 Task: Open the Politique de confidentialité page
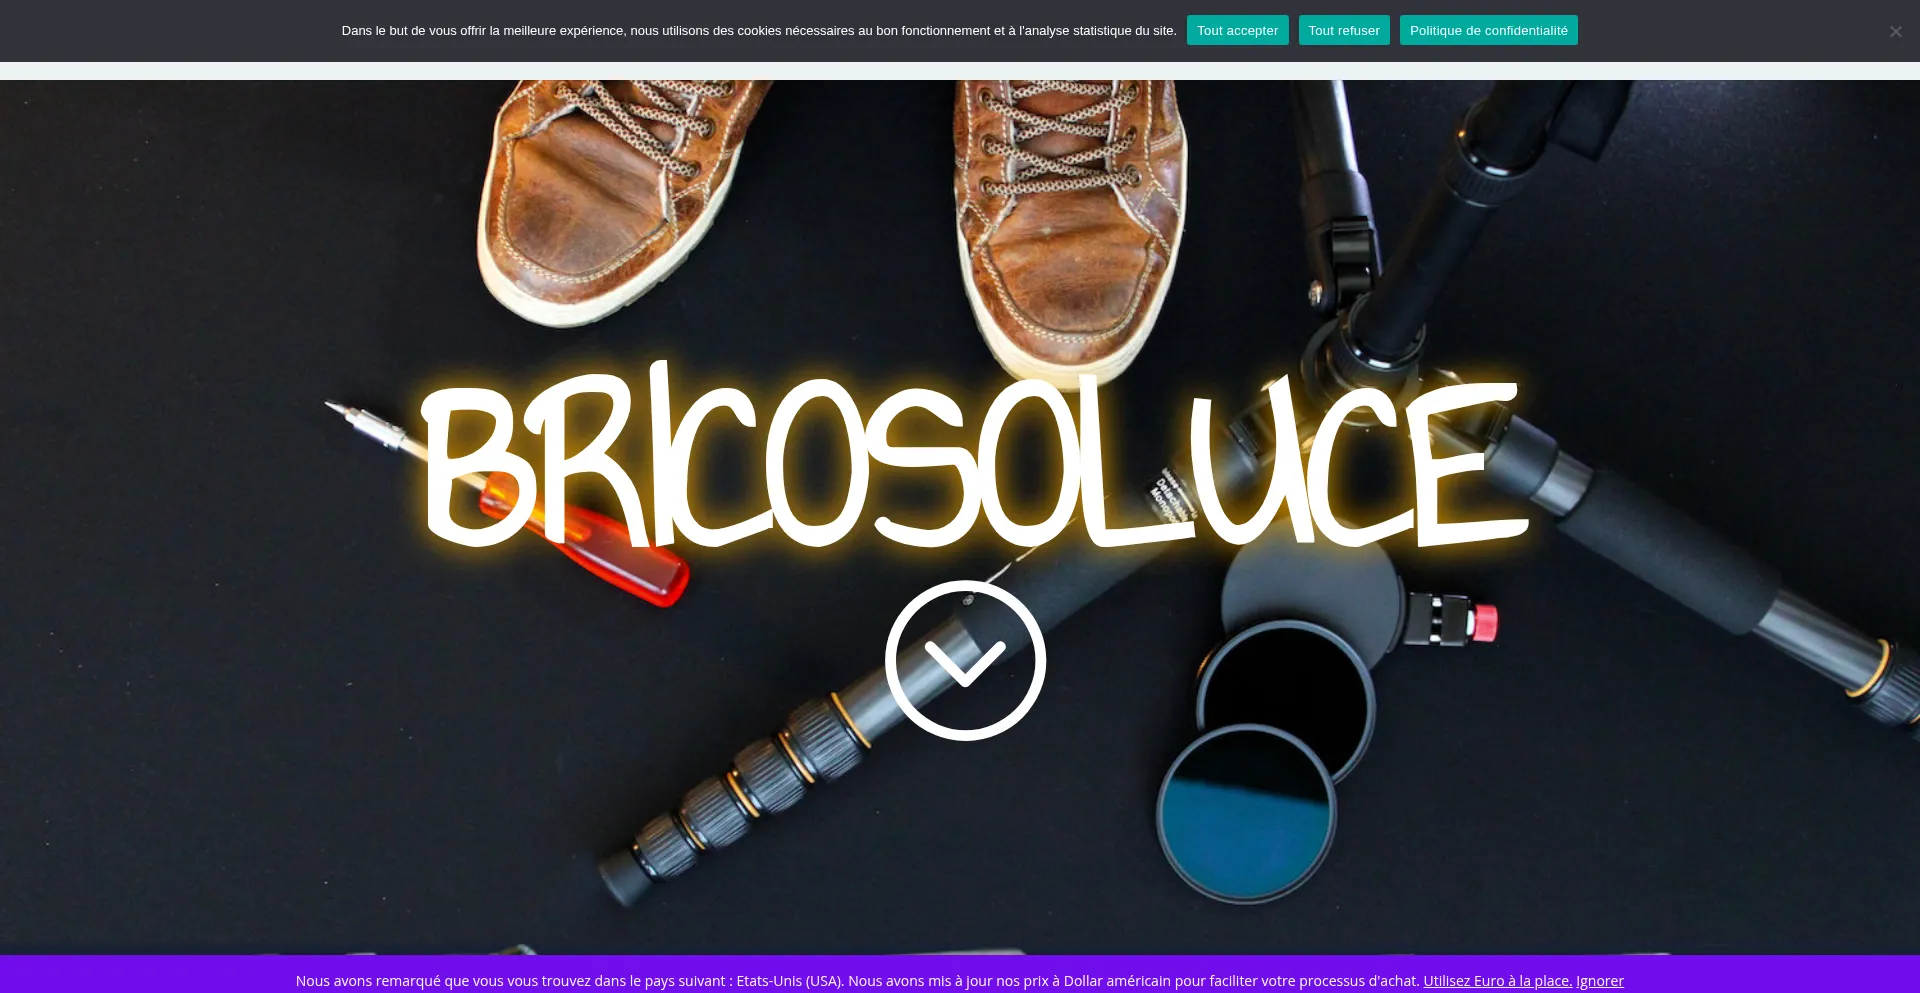[x=1488, y=31]
